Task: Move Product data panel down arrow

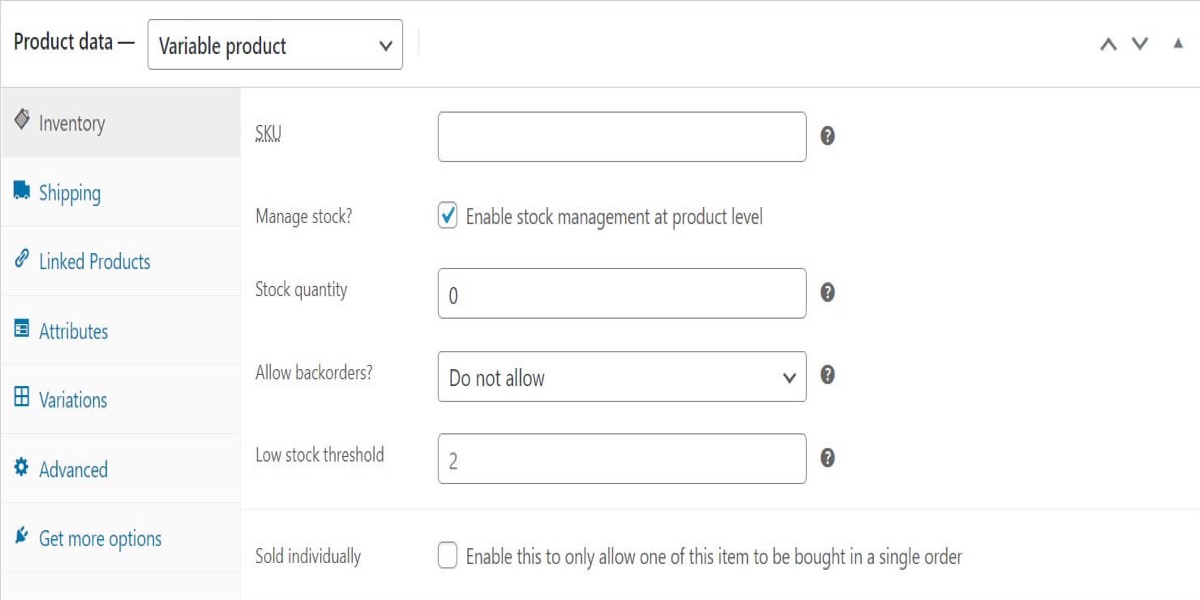Action: coord(1140,44)
